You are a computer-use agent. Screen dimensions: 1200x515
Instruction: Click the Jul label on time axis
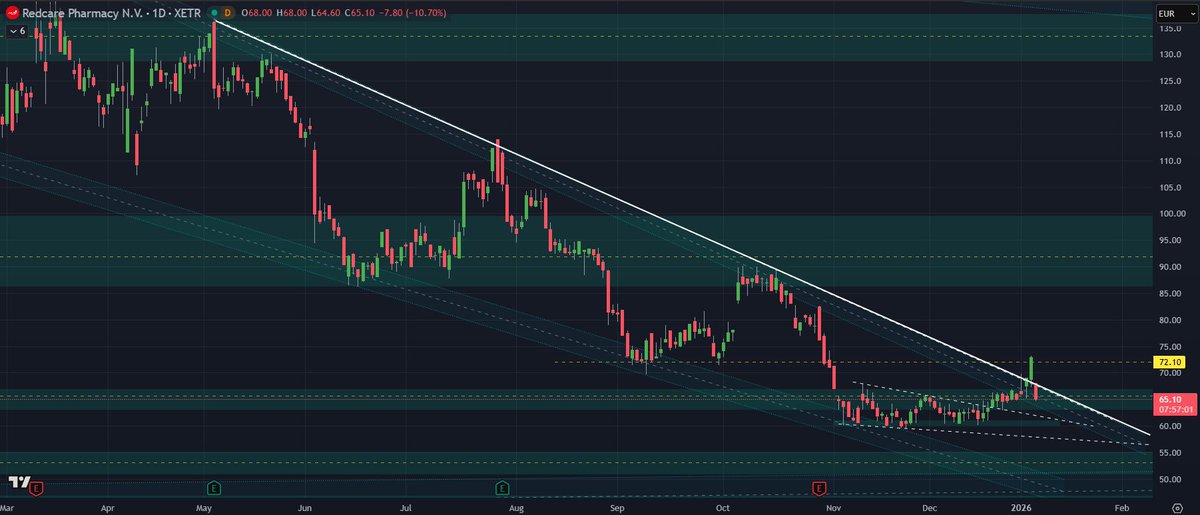[x=407, y=507]
